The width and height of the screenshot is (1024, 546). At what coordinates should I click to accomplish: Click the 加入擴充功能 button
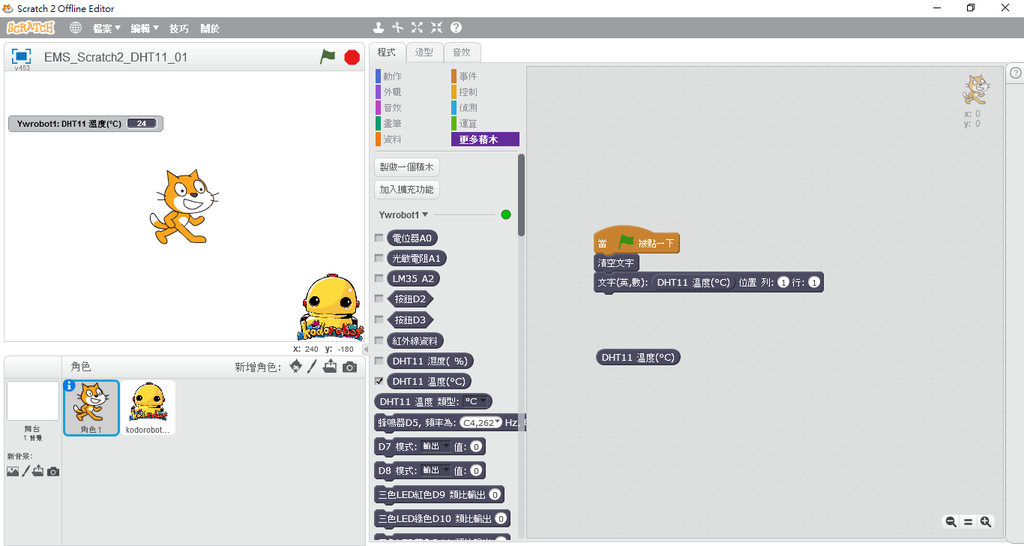tap(407, 189)
